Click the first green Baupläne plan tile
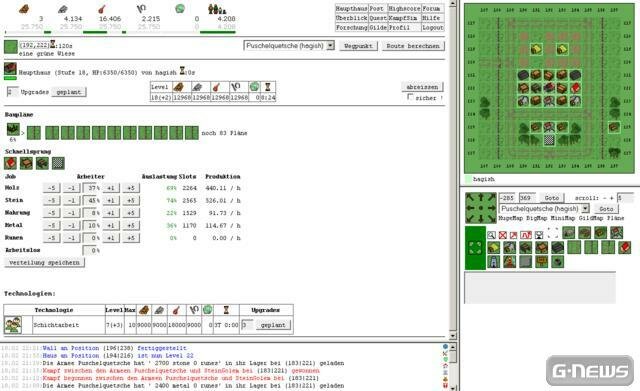Screen dimensions: 640x391 click(x=34, y=133)
